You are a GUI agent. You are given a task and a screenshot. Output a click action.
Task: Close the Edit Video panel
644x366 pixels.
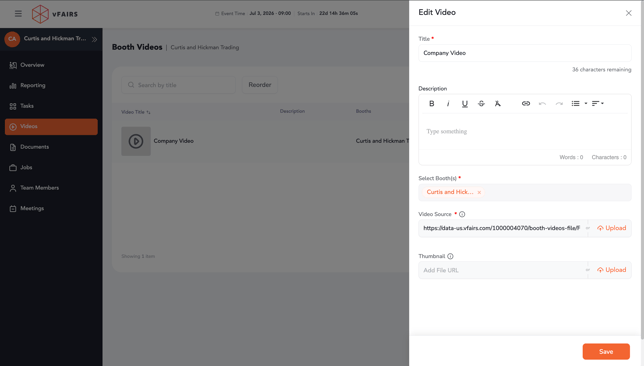(628, 13)
